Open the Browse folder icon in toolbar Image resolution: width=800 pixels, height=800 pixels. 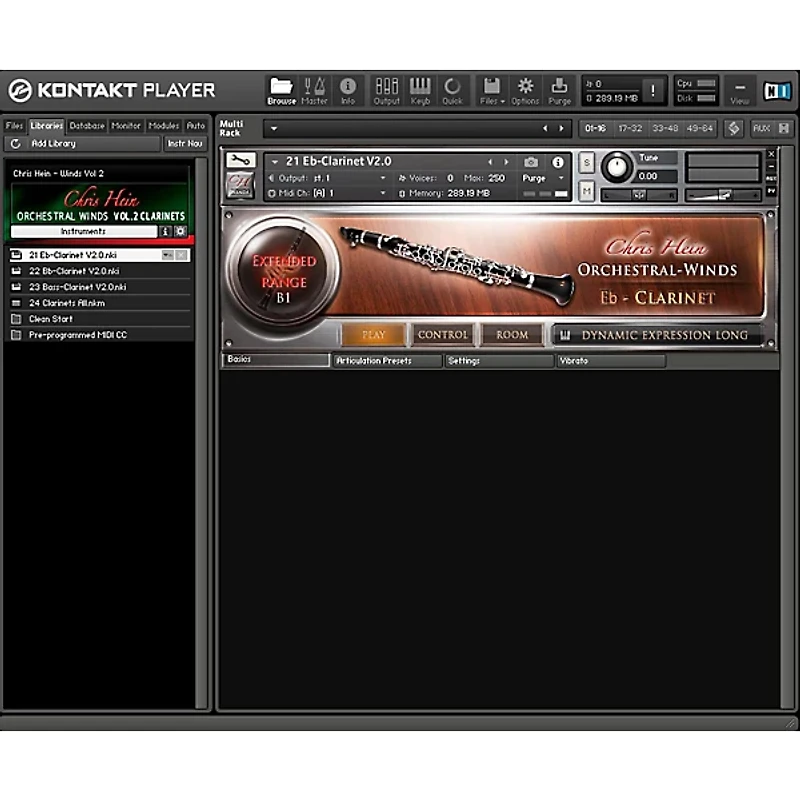(x=281, y=91)
